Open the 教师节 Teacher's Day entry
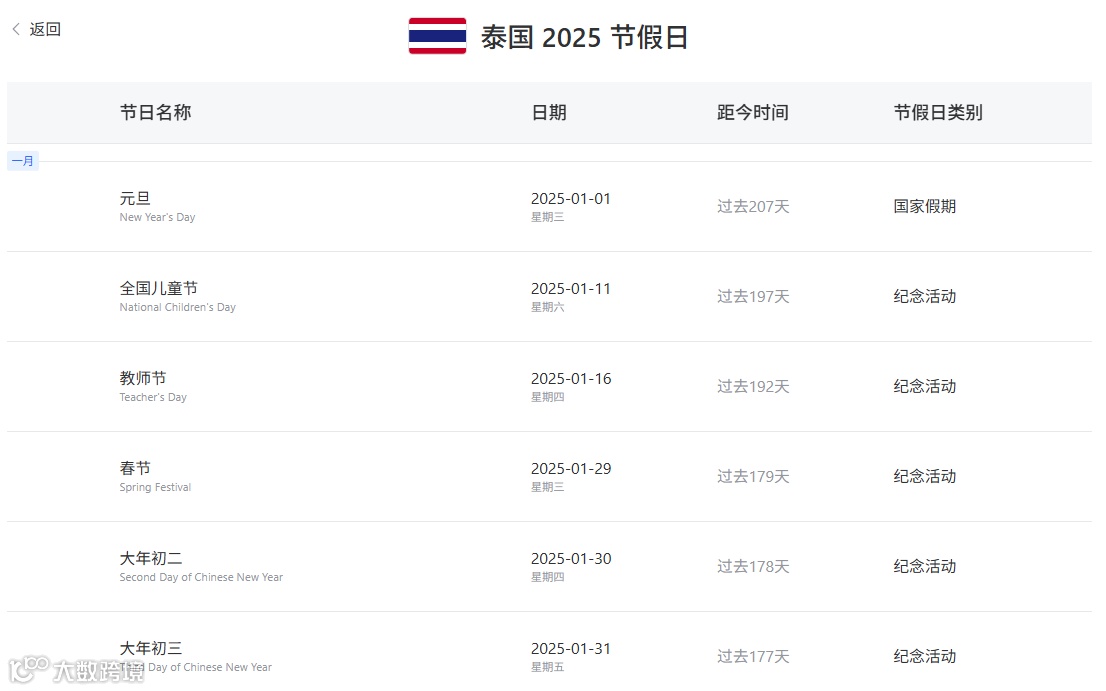 (x=143, y=379)
